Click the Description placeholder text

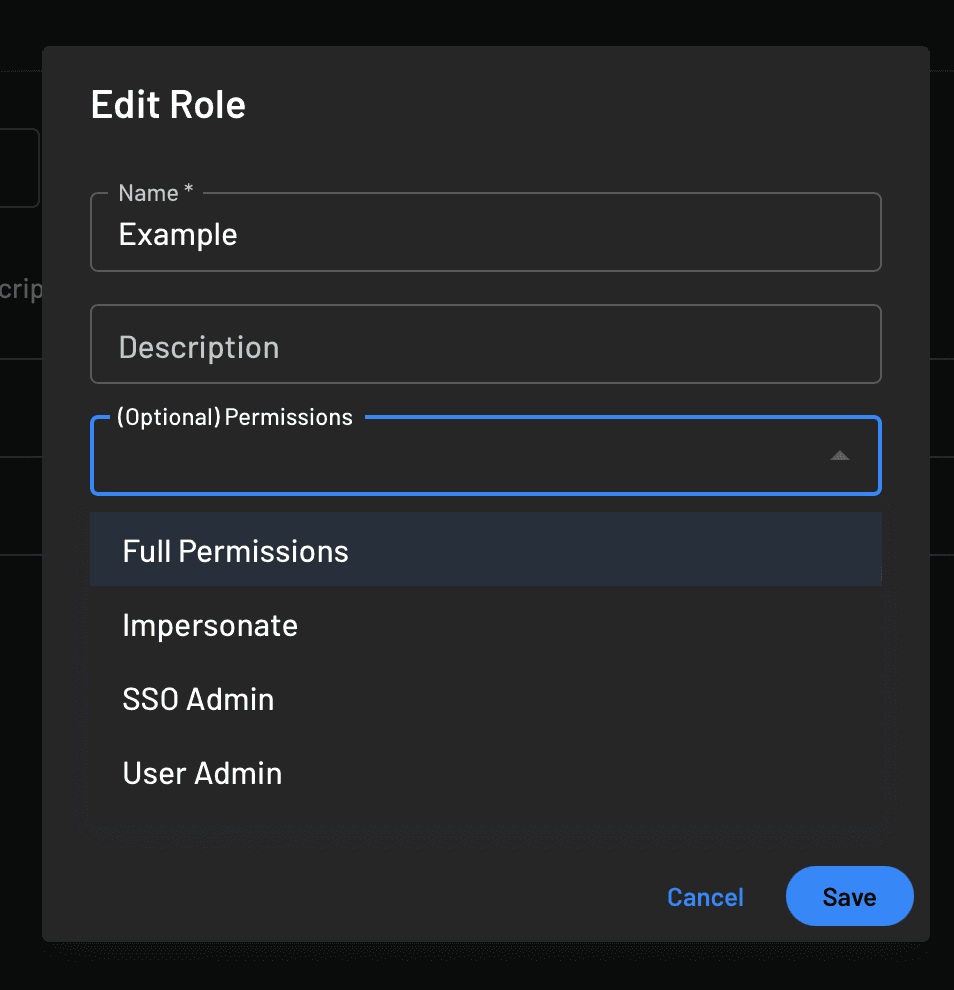[x=198, y=346]
